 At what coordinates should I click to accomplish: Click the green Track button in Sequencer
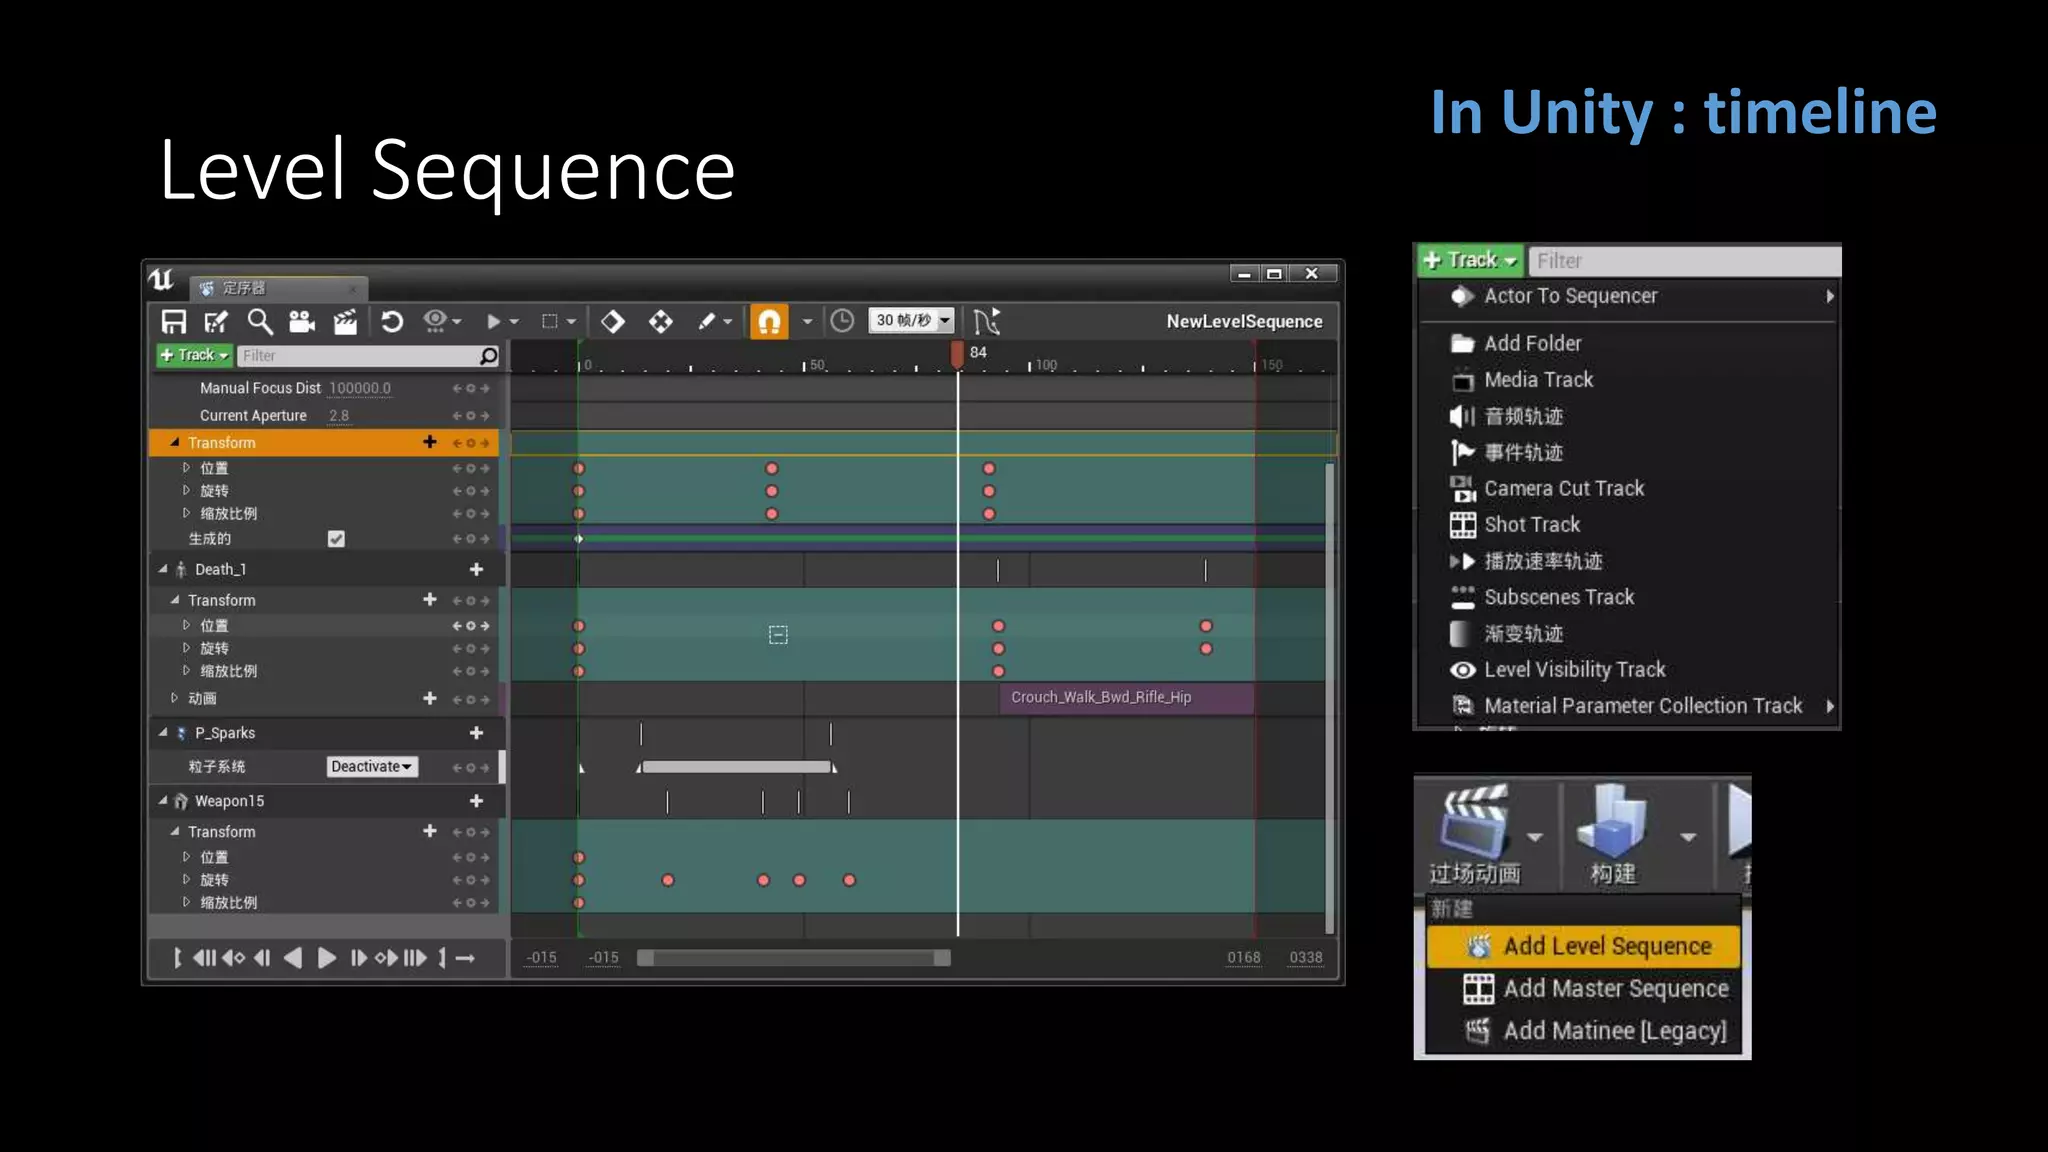click(194, 355)
